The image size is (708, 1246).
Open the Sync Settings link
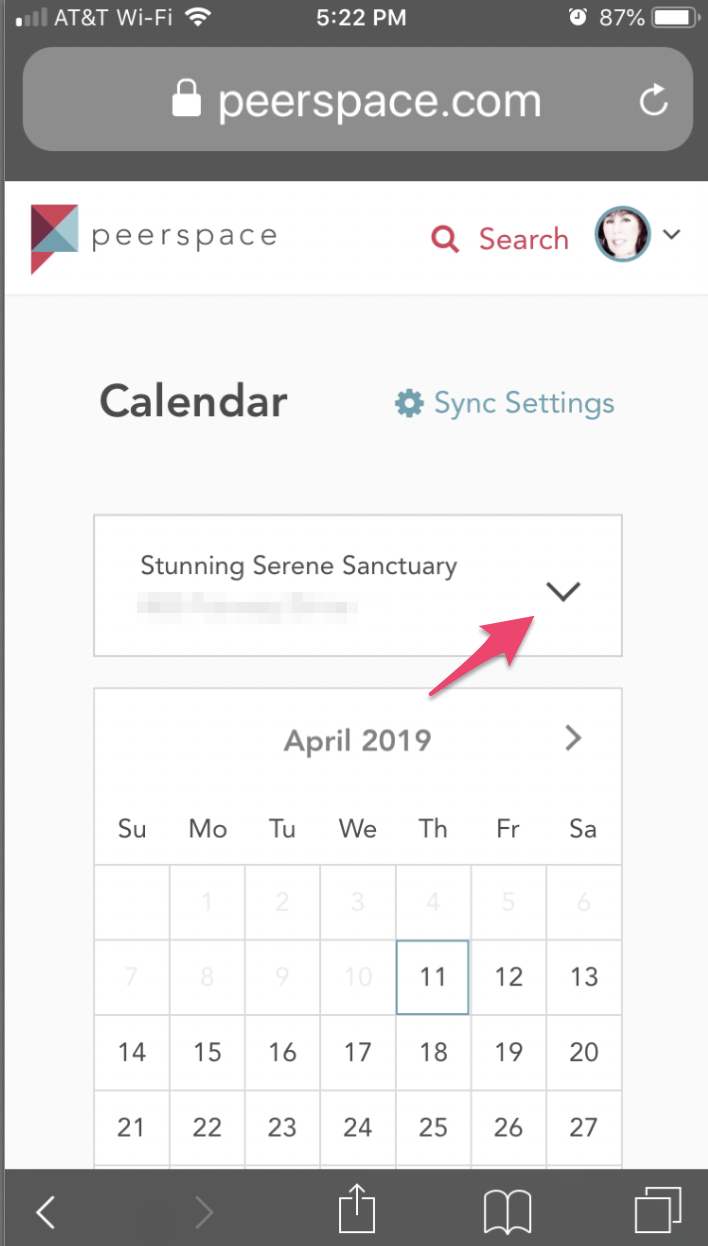(523, 403)
